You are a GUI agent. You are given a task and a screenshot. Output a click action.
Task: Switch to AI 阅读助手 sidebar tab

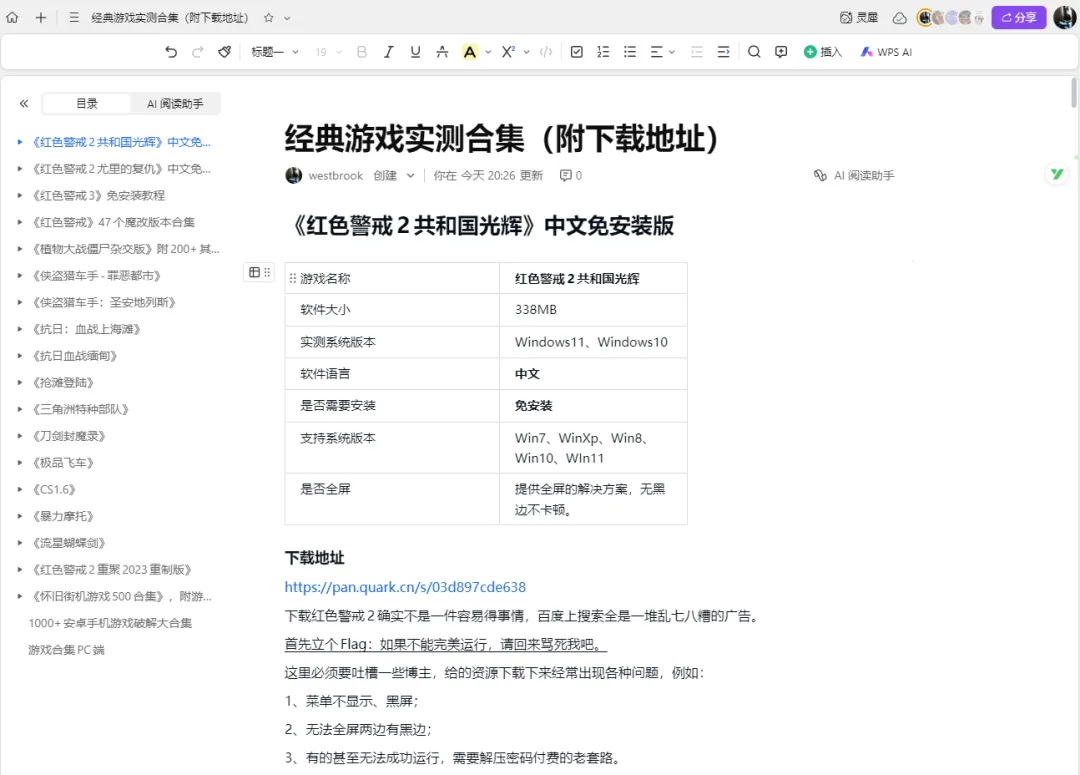coord(175,103)
